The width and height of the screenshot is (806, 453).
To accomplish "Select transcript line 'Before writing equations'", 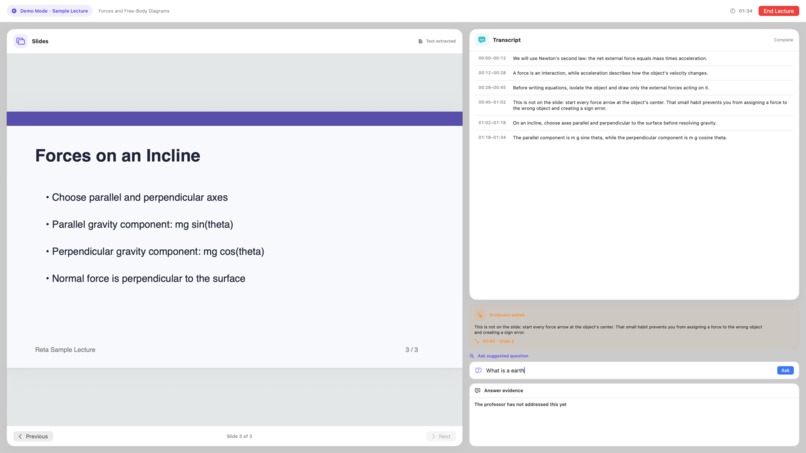I will click(x=611, y=87).
